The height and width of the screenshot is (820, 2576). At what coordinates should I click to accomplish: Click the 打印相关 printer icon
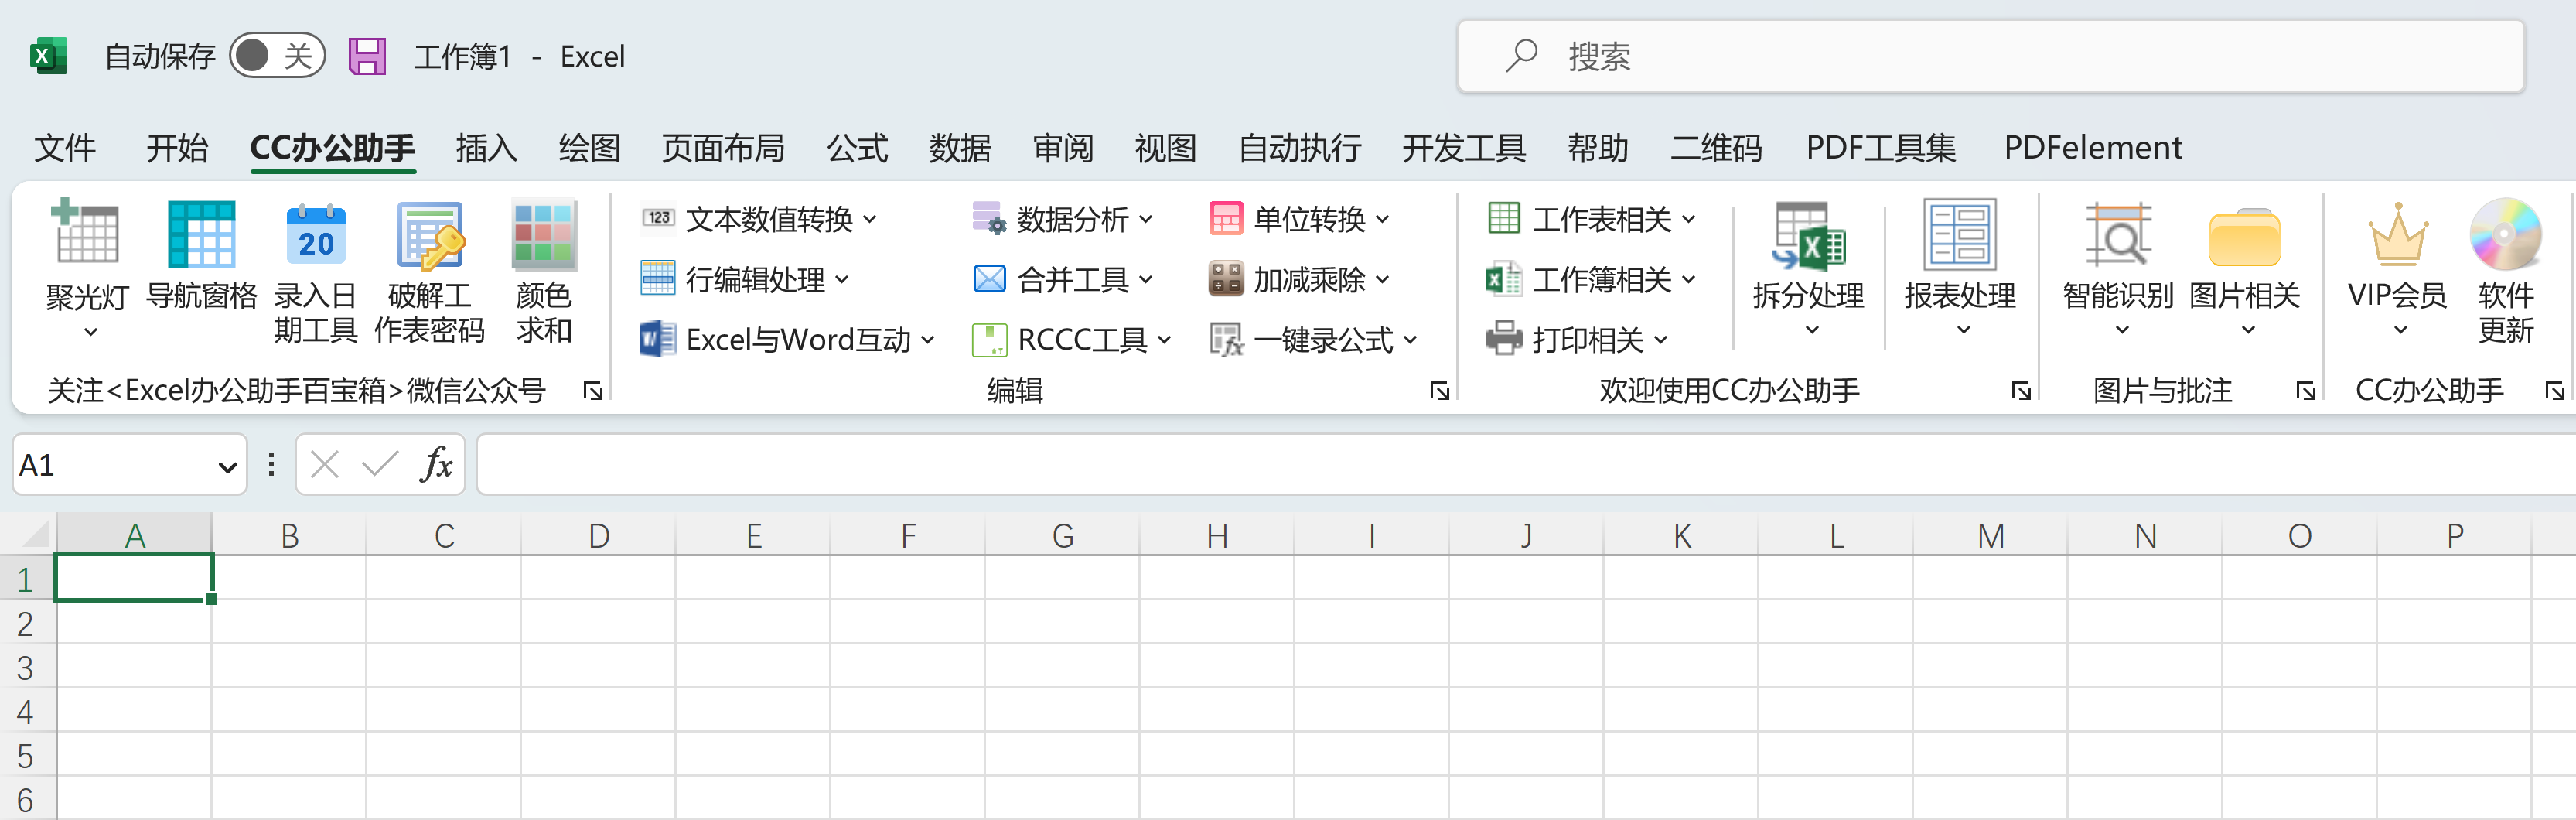point(1504,339)
